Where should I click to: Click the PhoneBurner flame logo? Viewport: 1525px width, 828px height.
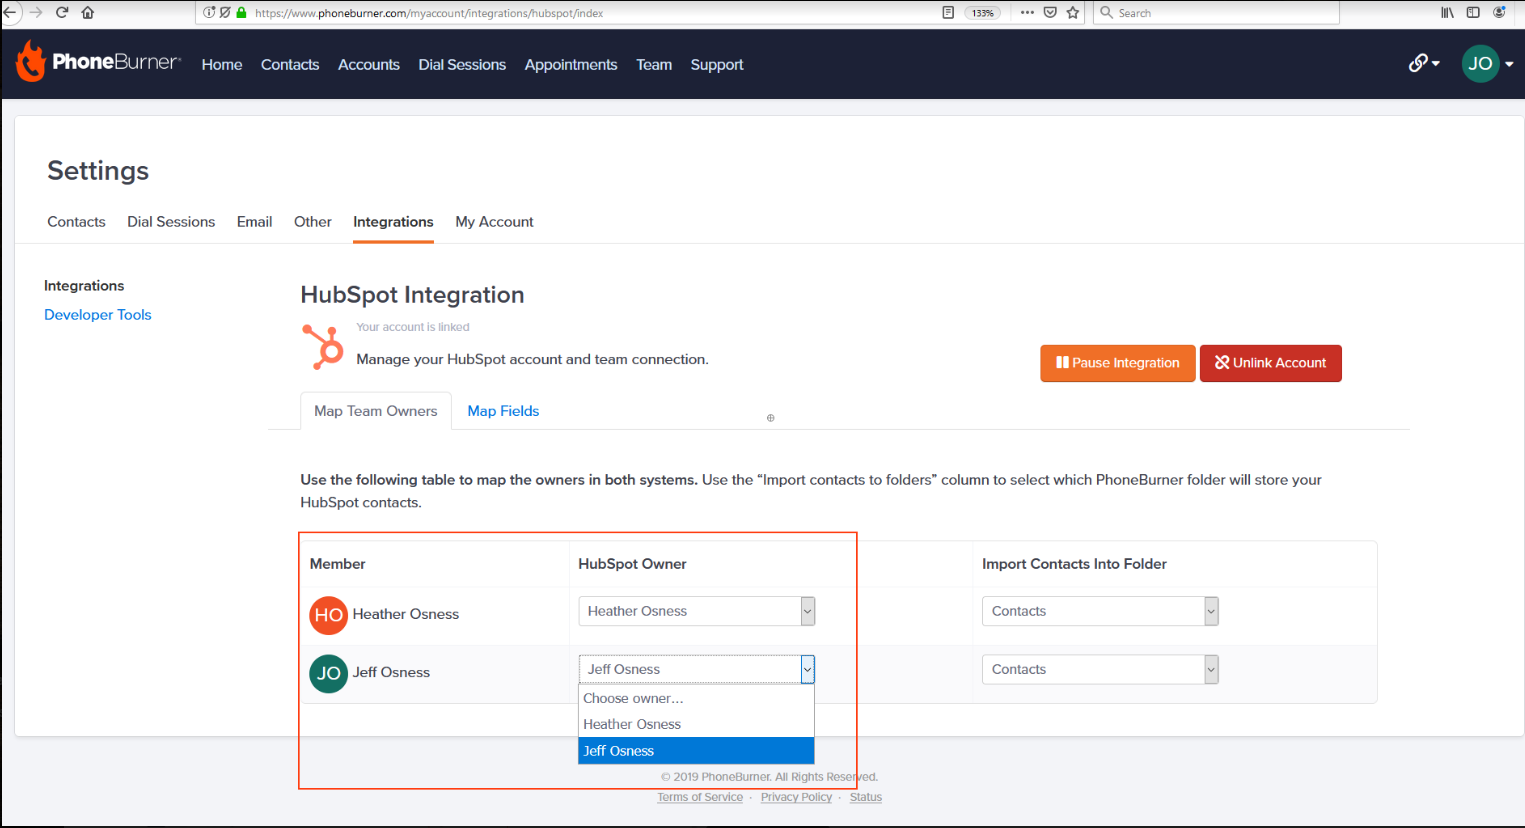31,62
